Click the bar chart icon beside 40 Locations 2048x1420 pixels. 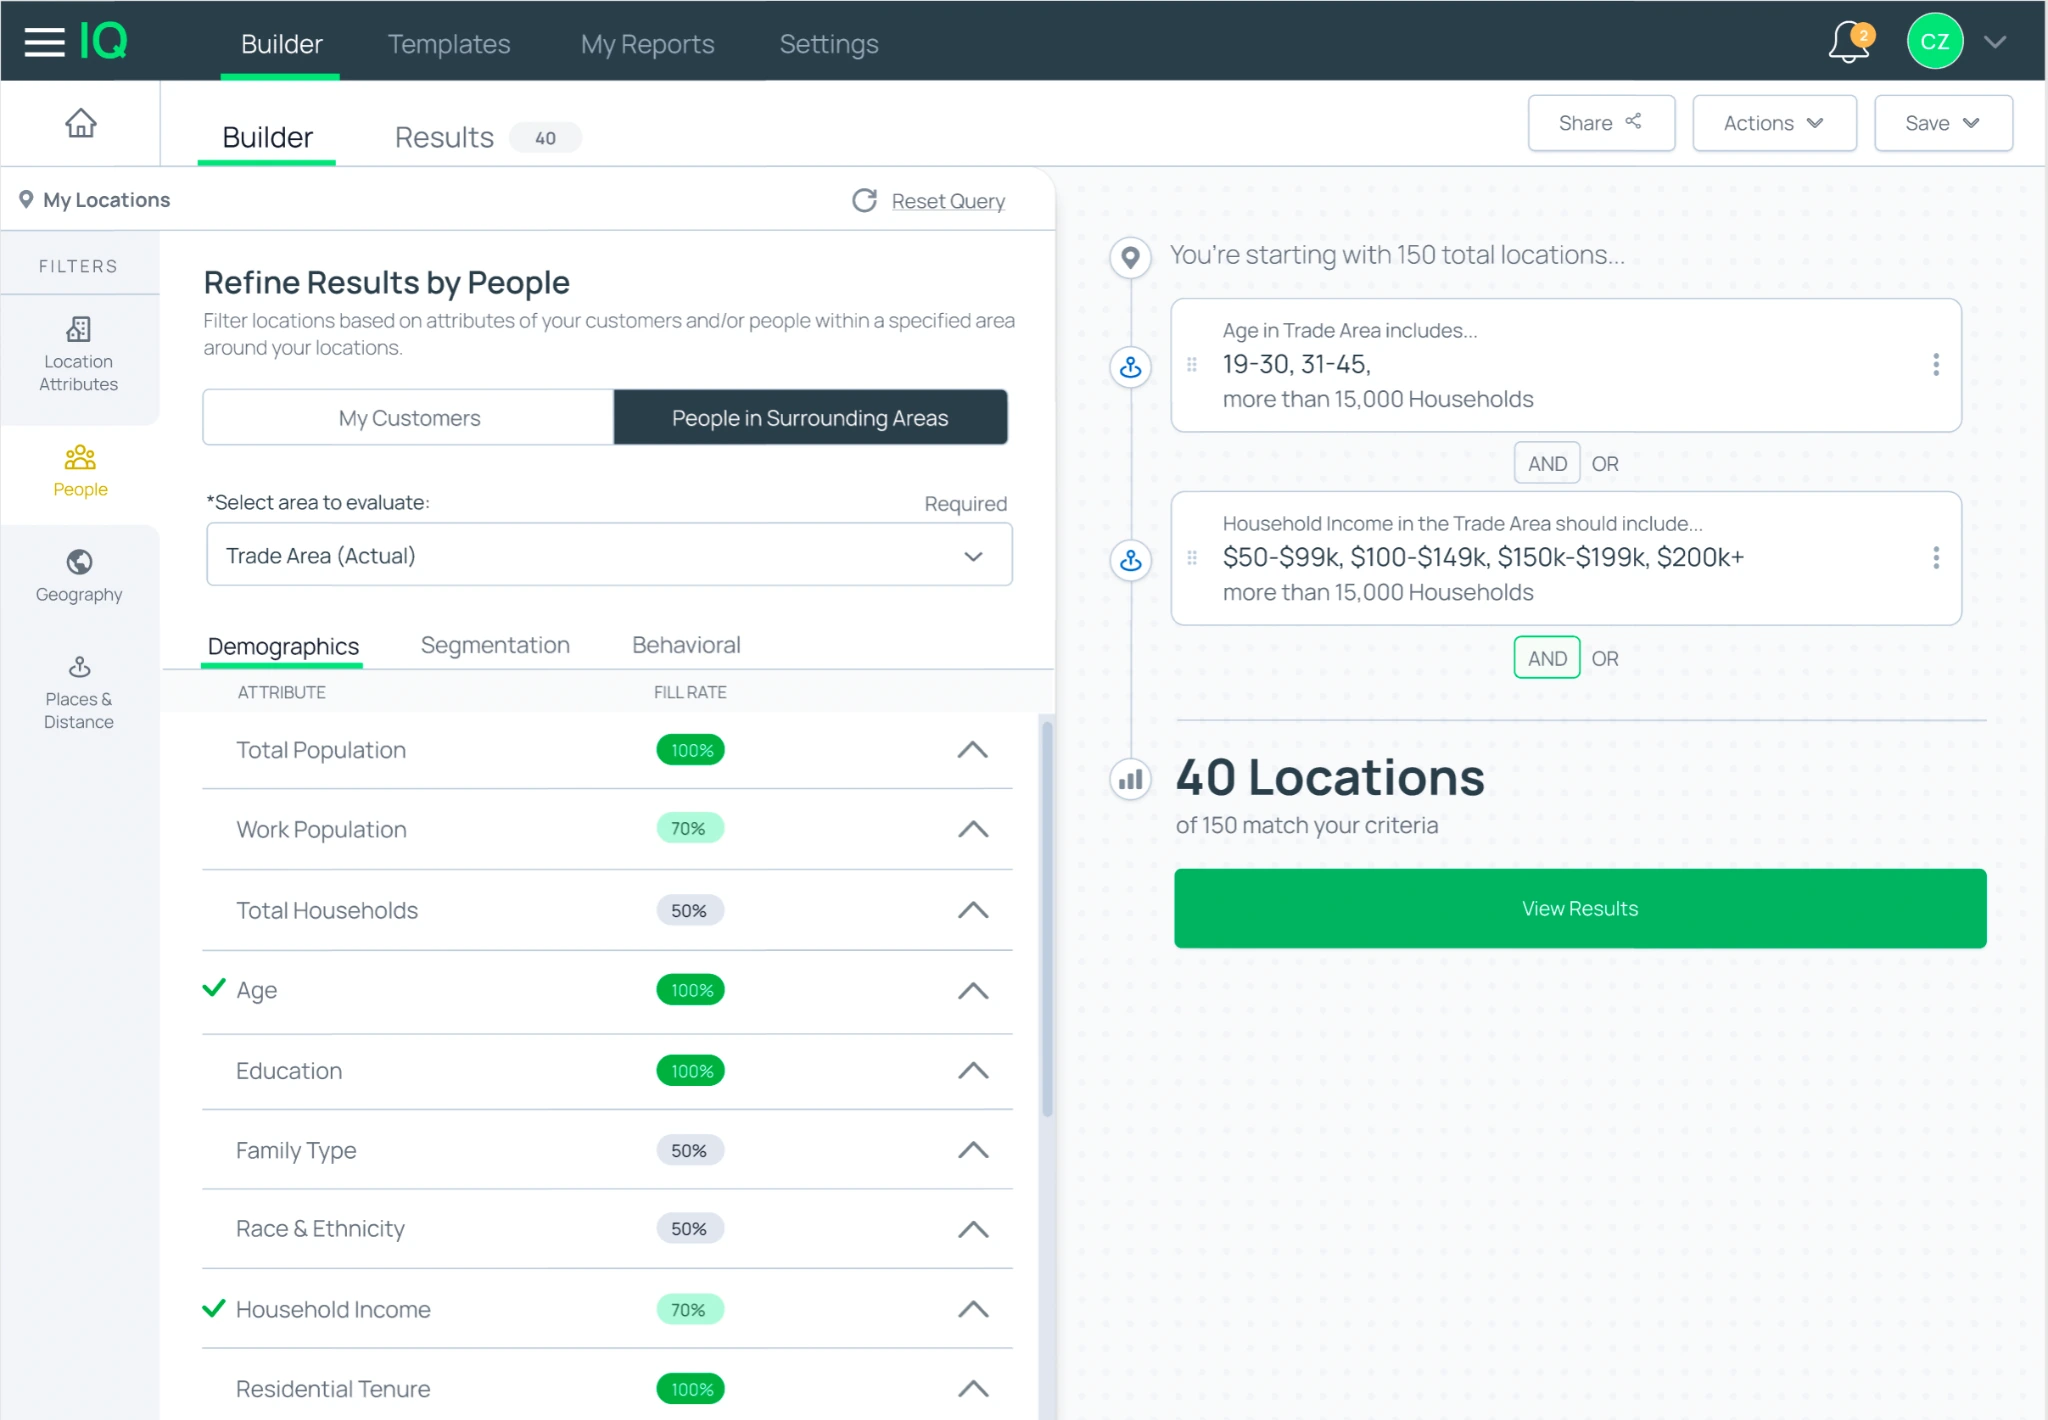coord(1131,780)
